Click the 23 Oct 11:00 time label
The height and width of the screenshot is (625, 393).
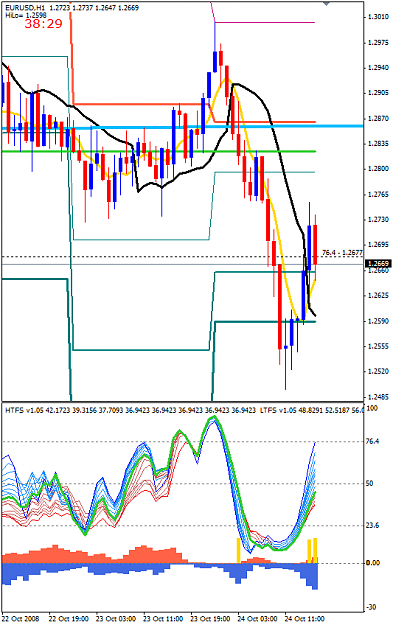coord(163,619)
